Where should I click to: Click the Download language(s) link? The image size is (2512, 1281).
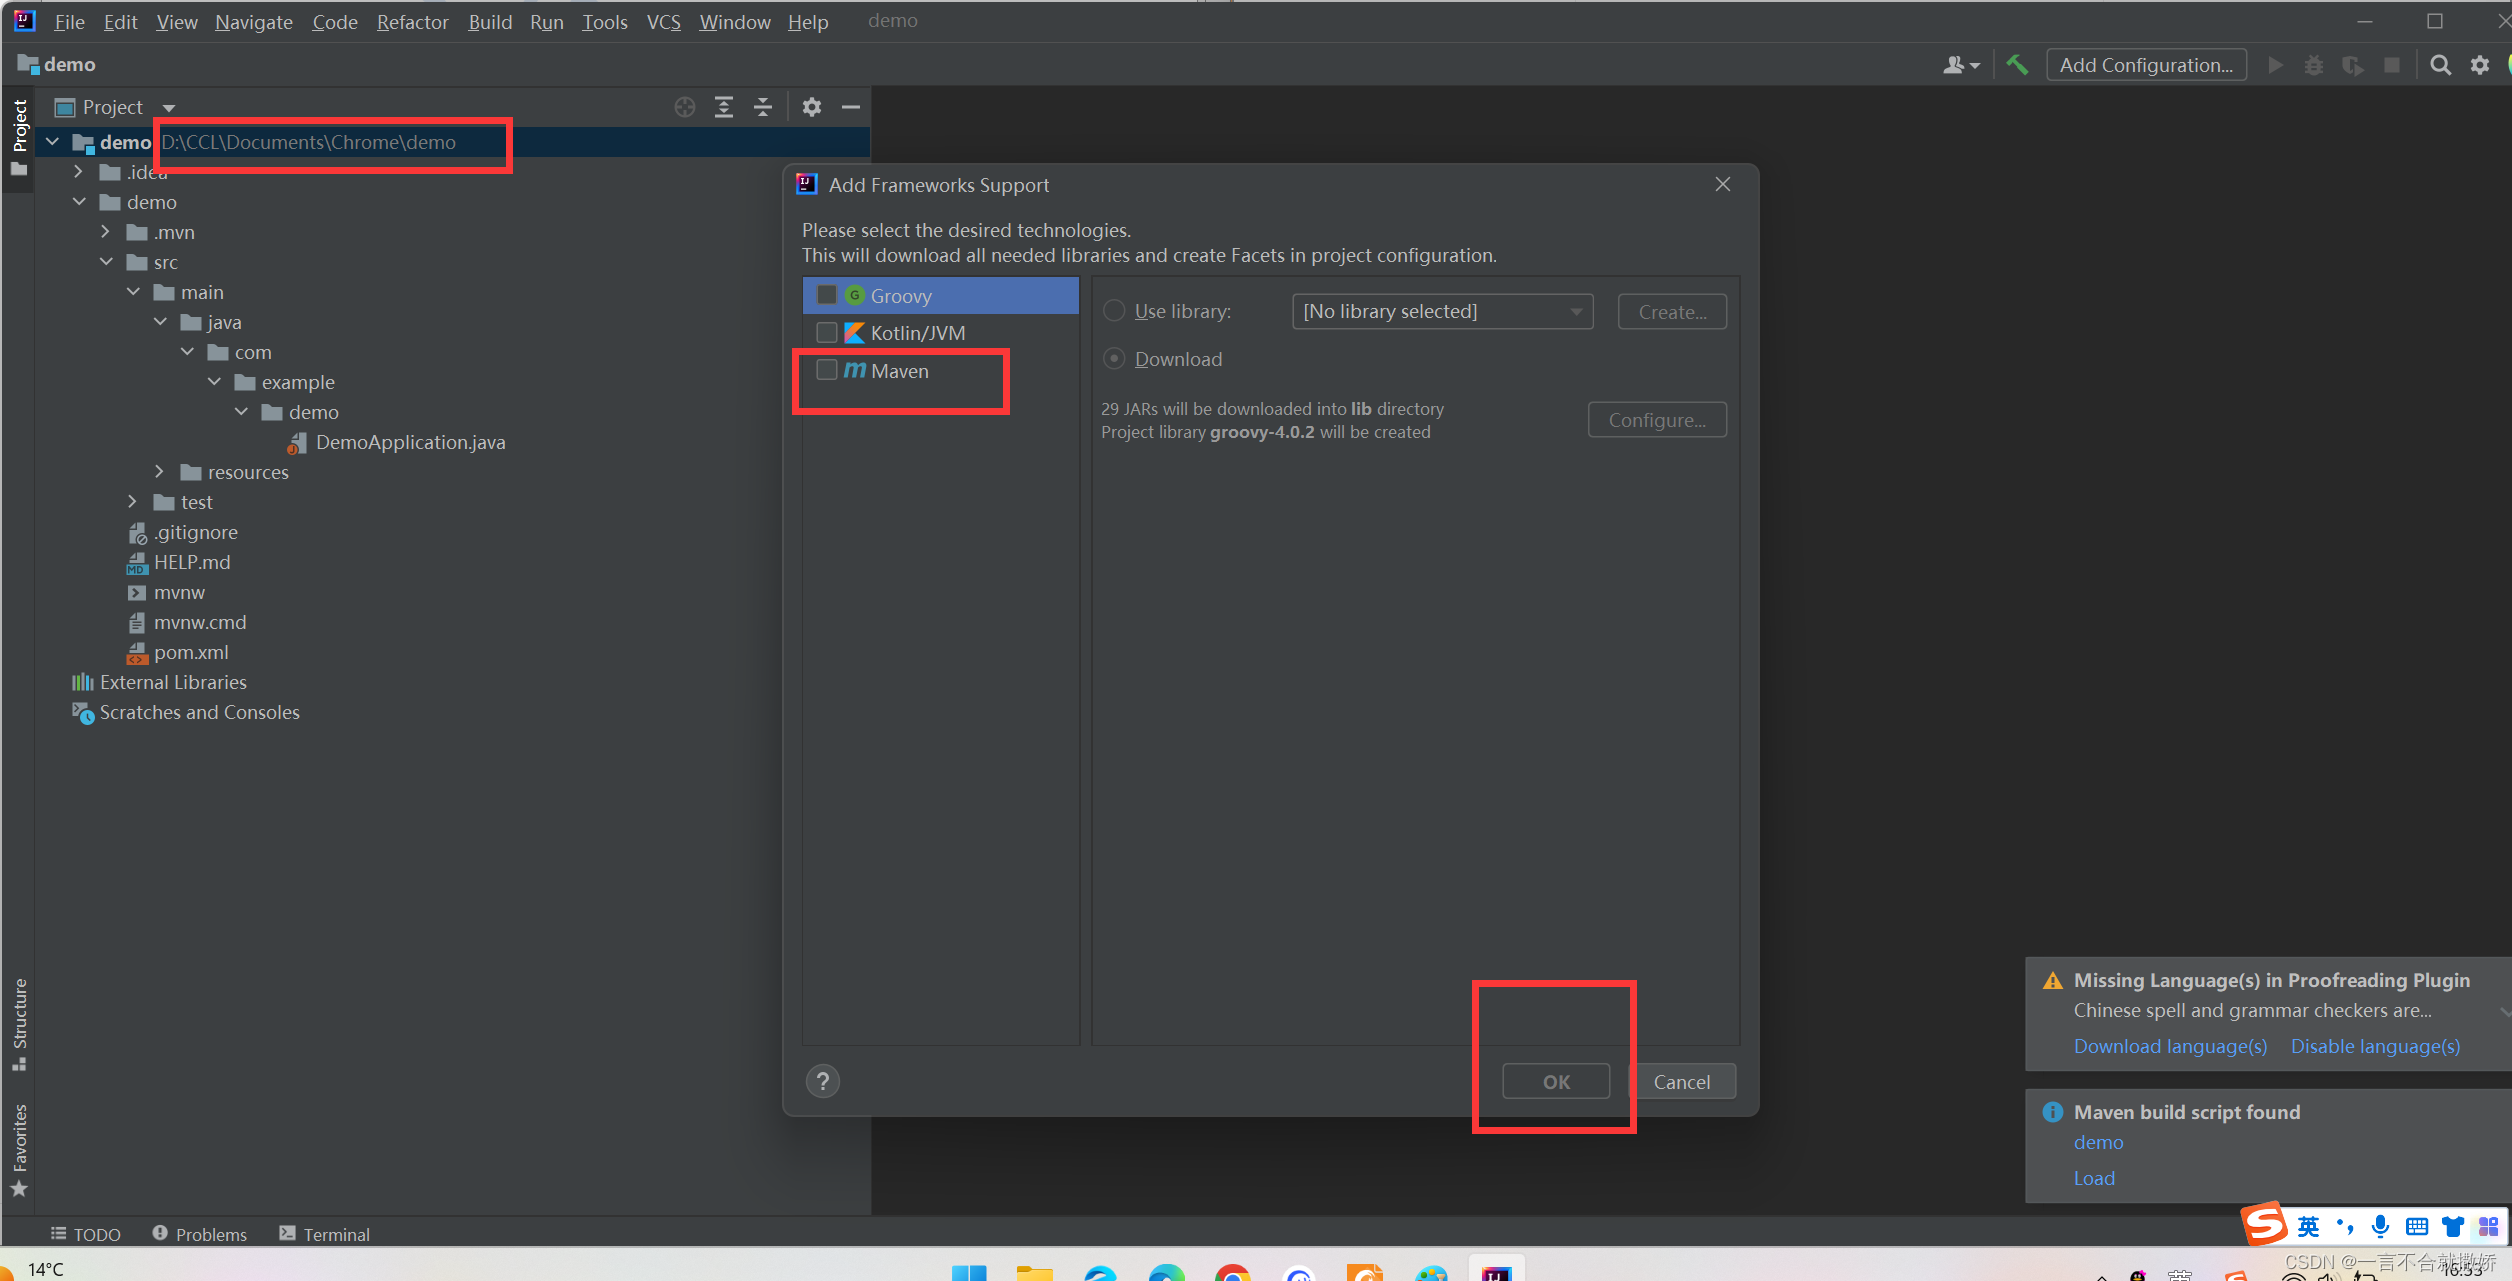[x=2170, y=1046]
